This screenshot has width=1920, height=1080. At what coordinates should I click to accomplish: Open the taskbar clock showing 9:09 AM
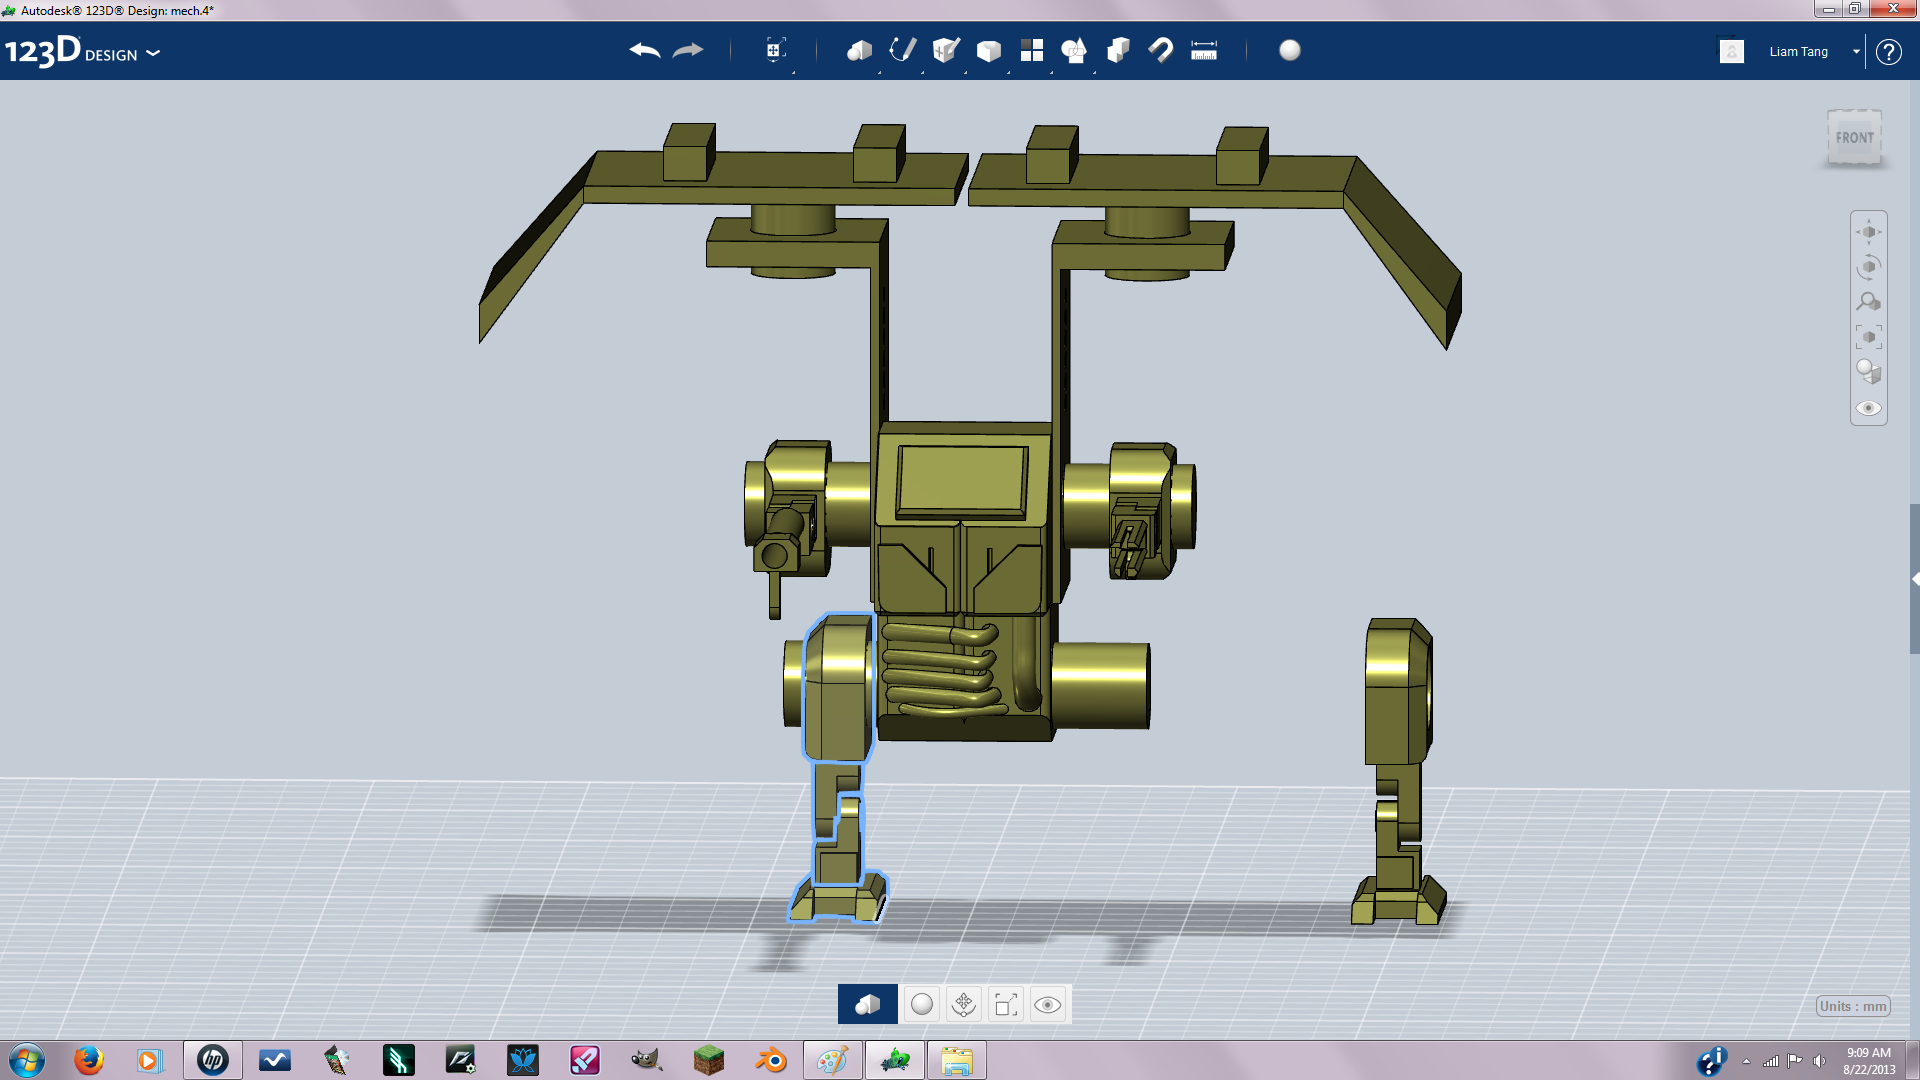click(x=1868, y=1060)
